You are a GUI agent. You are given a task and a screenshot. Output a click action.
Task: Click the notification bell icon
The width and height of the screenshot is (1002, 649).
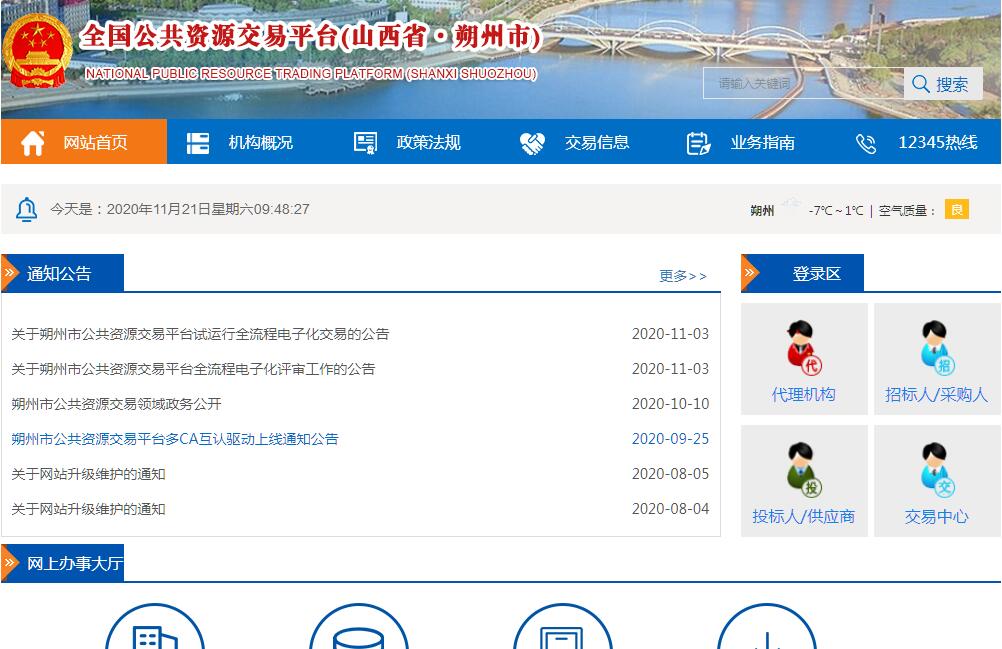pyautogui.click(x=27, y=209)
